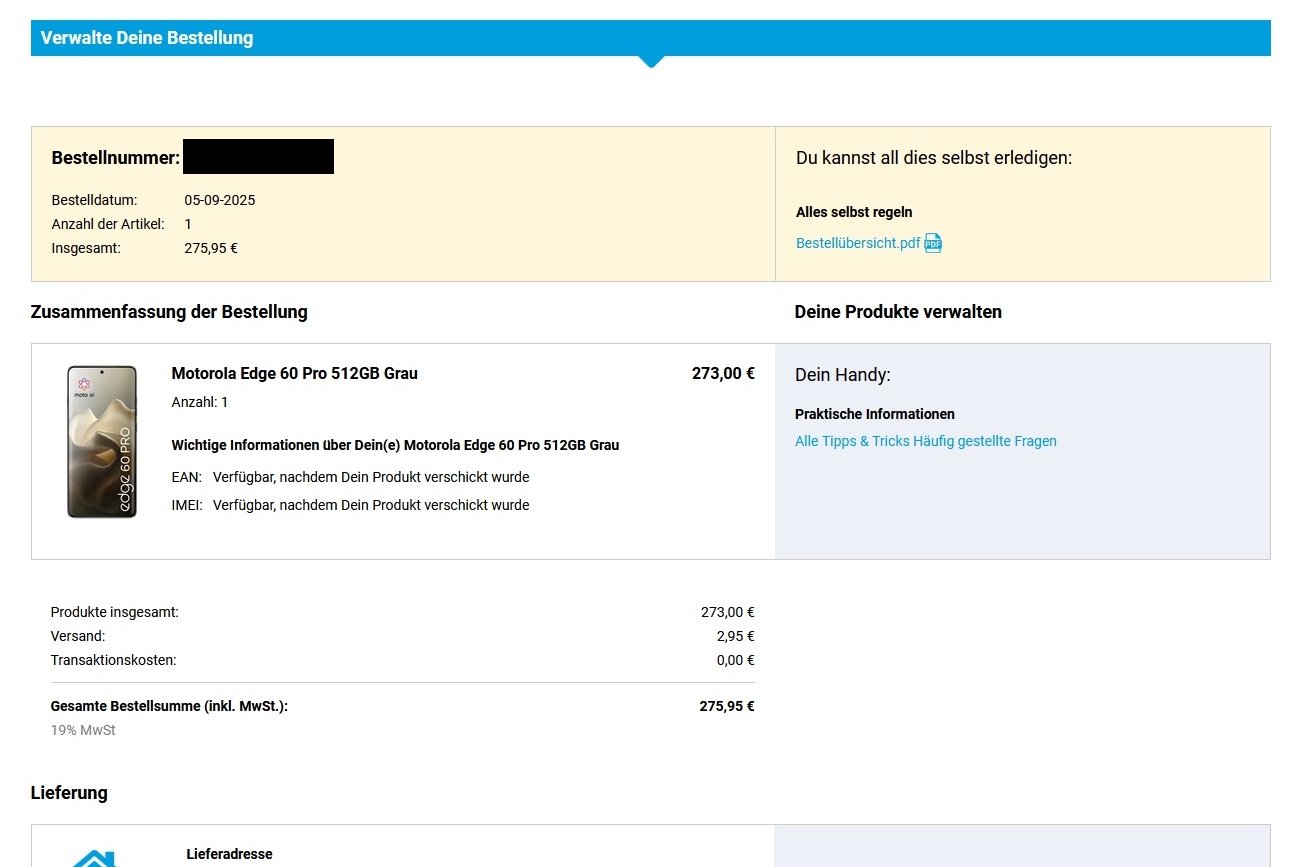Click the Versand cost 2,95 €
The image size is (1305, 867).
pyautogui.click(x=736, y=636)
